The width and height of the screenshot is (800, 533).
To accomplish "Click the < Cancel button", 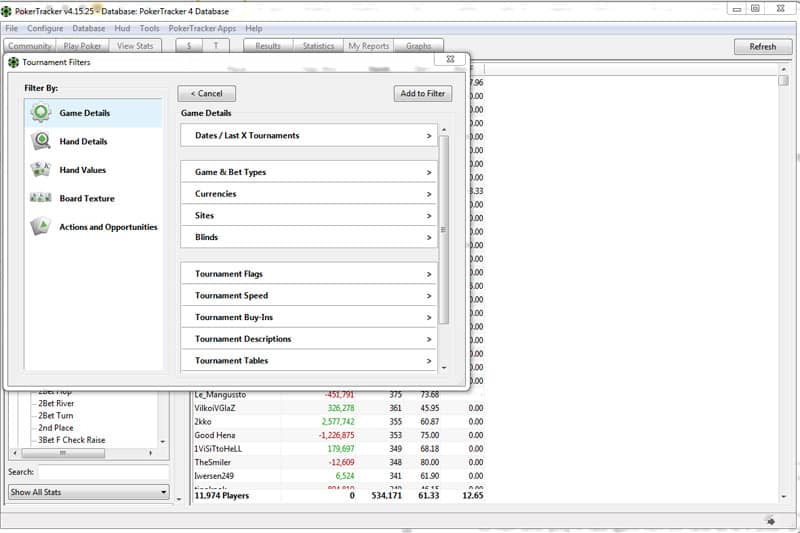I will [207, 94].
